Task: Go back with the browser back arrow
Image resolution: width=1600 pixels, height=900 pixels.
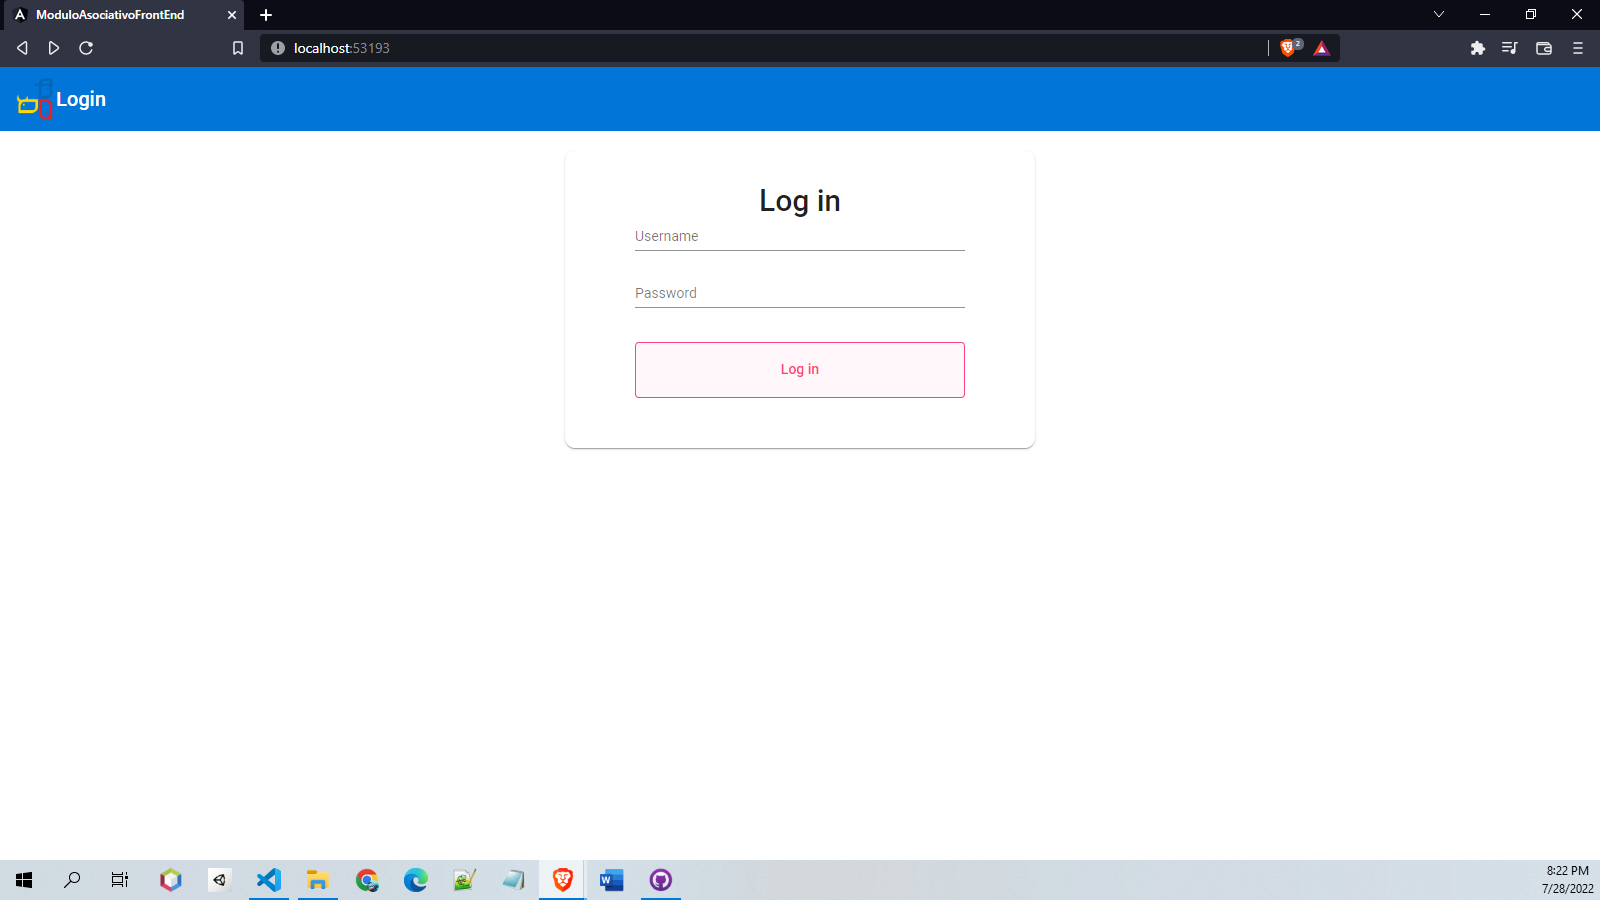Action: coord(22,48)
